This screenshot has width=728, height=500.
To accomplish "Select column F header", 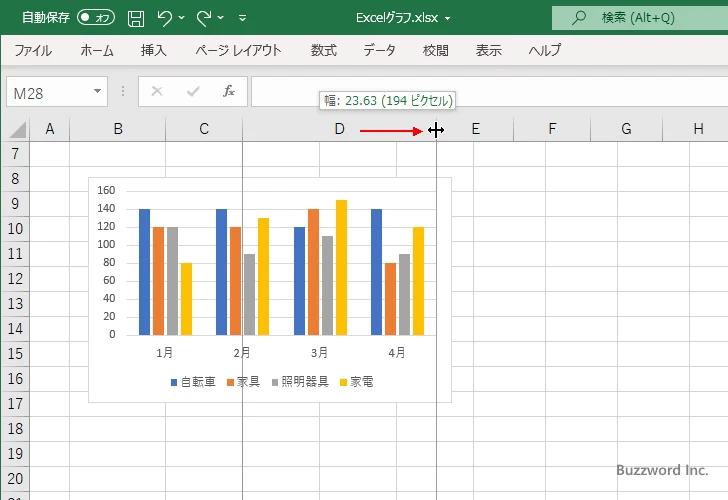I will click(552, 129).
